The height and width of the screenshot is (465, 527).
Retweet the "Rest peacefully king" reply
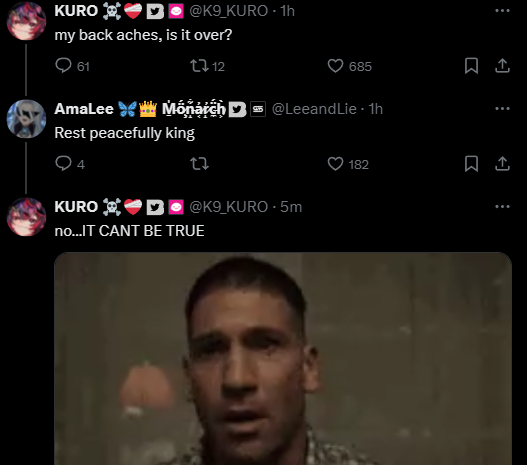[200, 164]
